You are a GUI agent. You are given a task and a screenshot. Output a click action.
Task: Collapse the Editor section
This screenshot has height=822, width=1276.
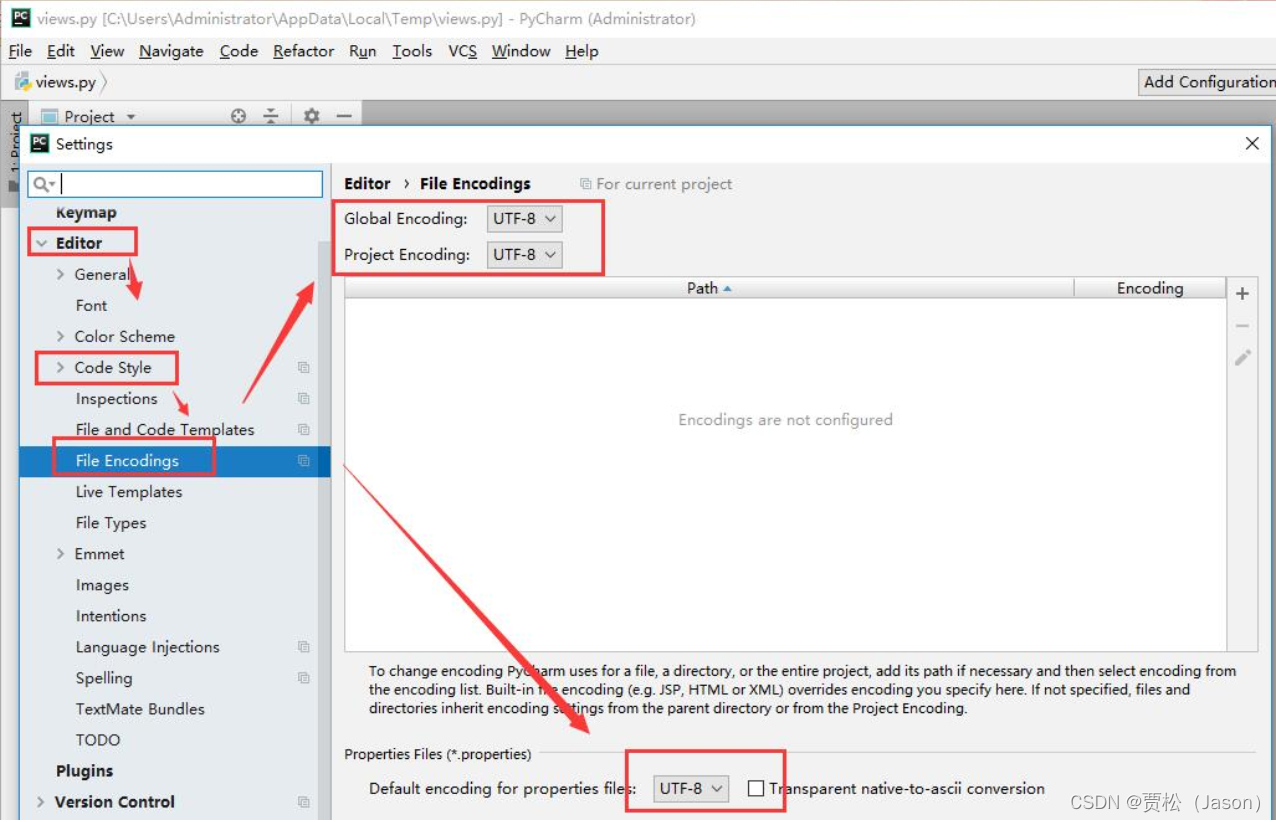point(42,243)
